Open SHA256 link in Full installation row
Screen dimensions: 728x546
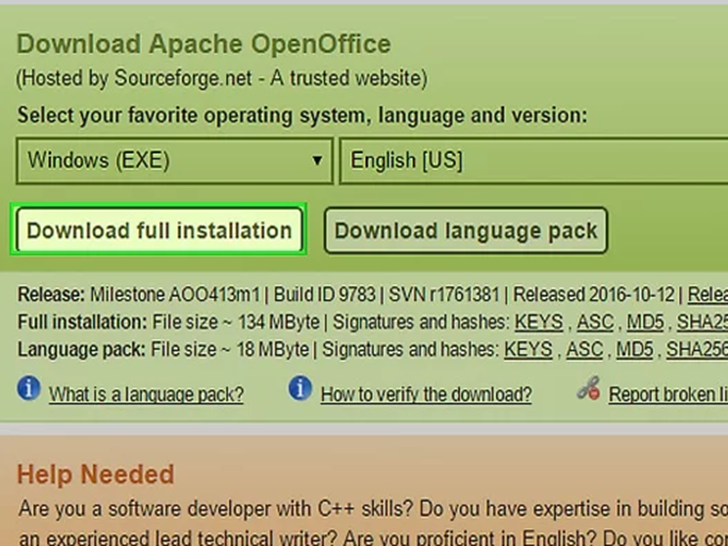(x=702, y=322)
